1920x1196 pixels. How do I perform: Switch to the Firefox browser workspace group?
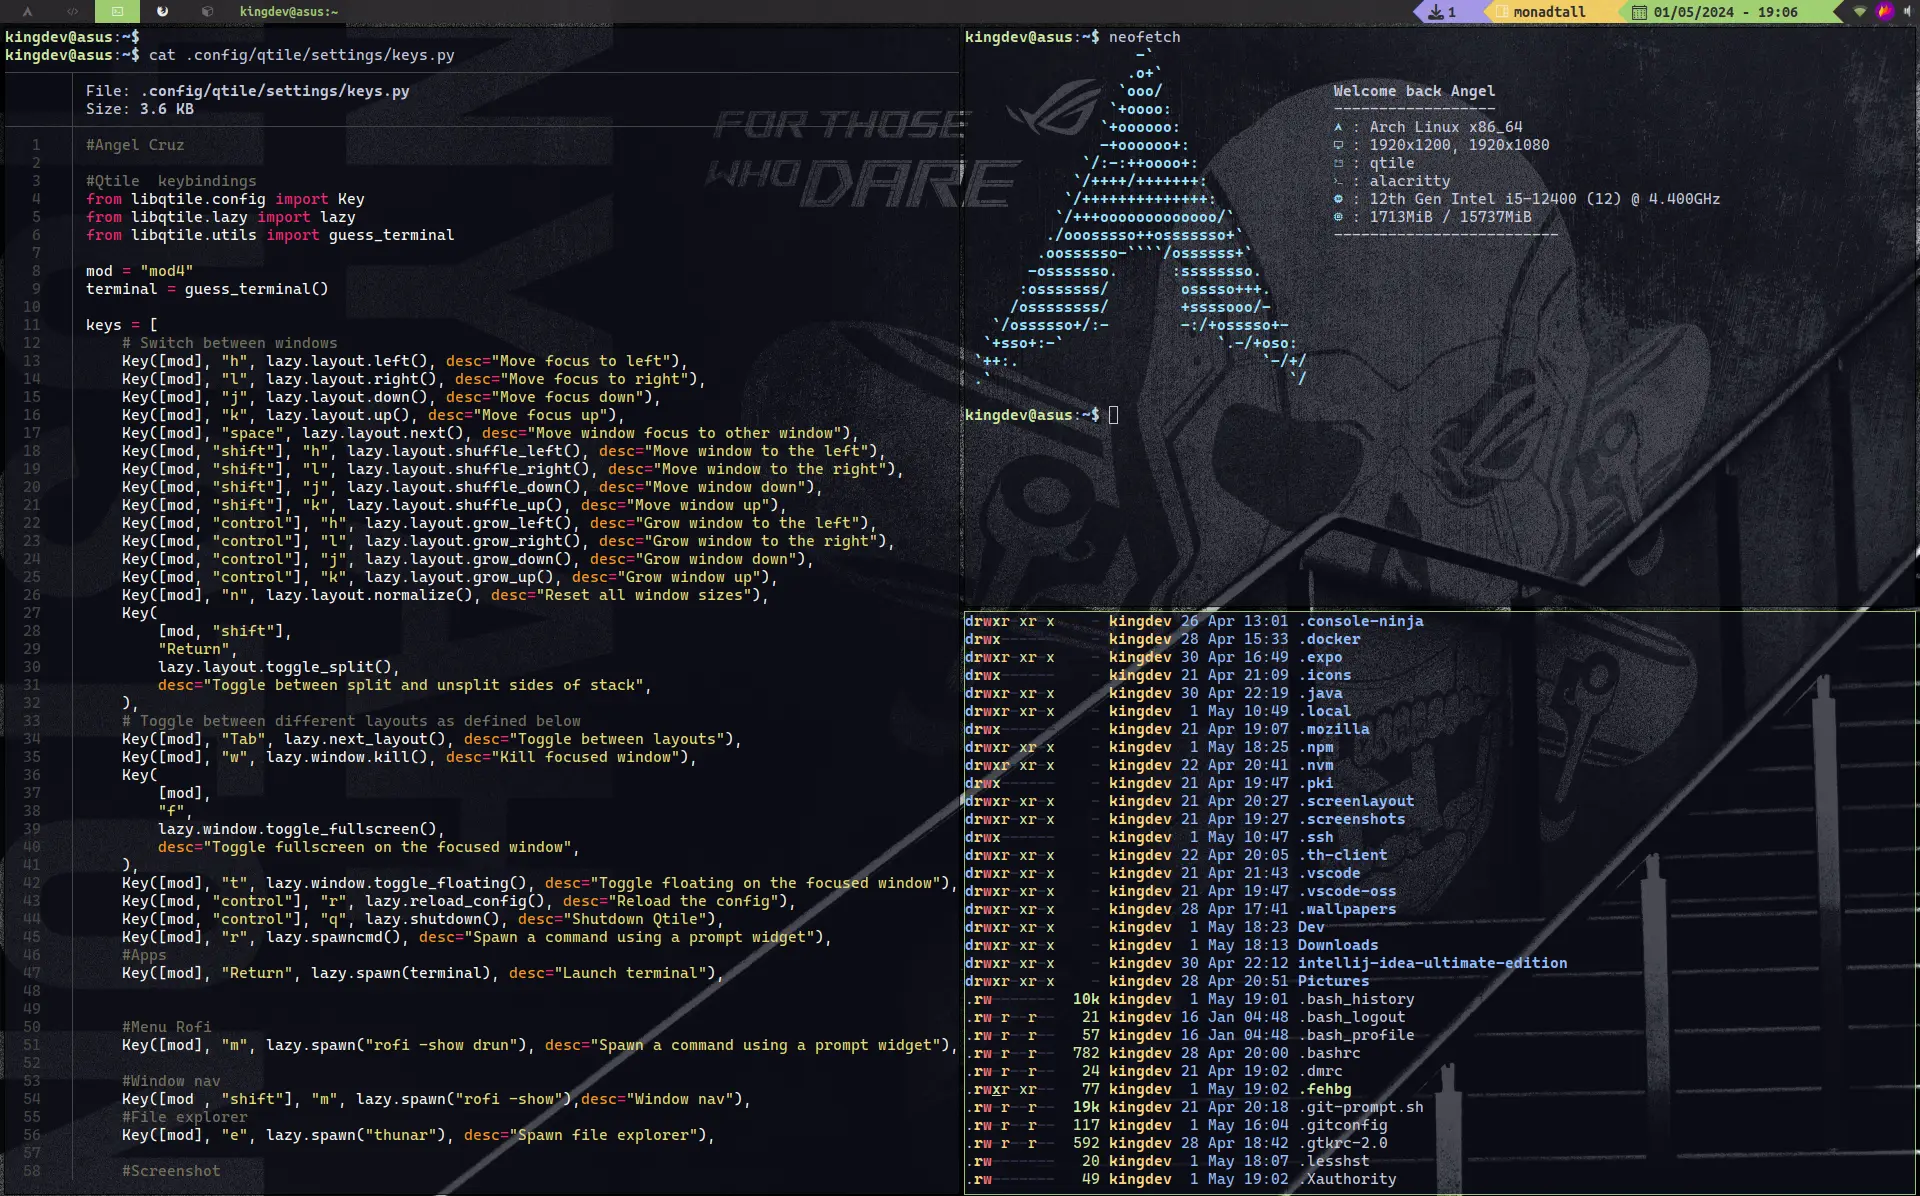162,12
